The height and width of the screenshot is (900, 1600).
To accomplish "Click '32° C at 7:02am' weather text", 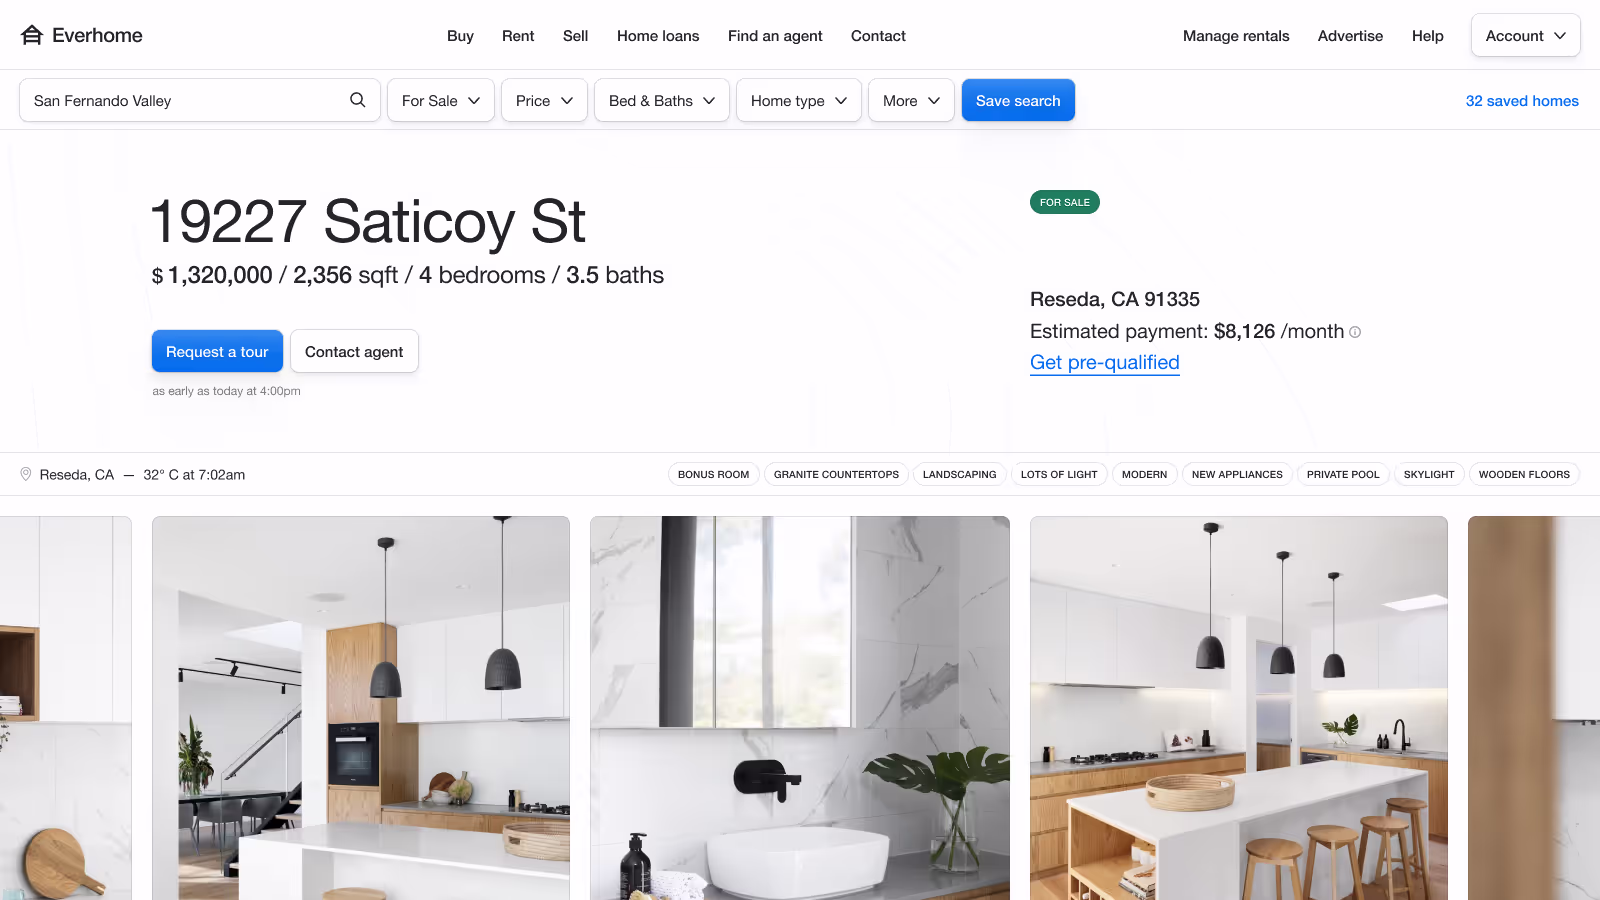I will (194, 475).
